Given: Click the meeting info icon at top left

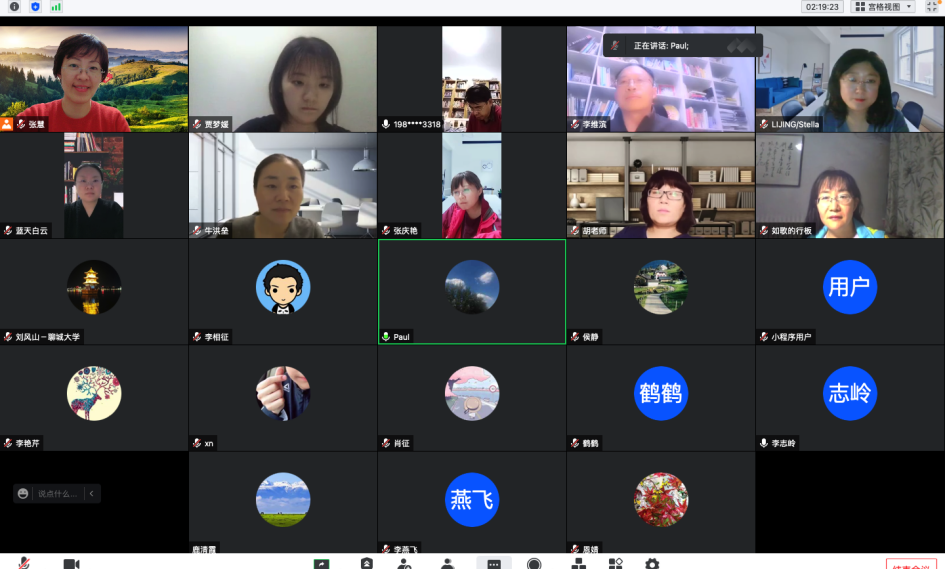Looking at the screenshot, I should (x=13, y=7).
